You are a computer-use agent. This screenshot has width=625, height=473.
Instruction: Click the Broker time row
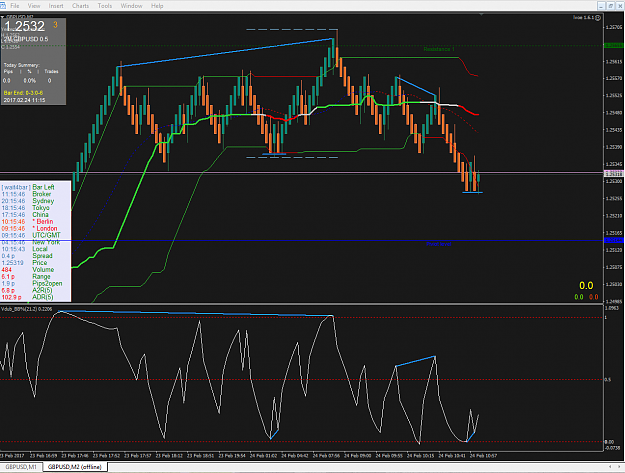click(x=26, y=194)
